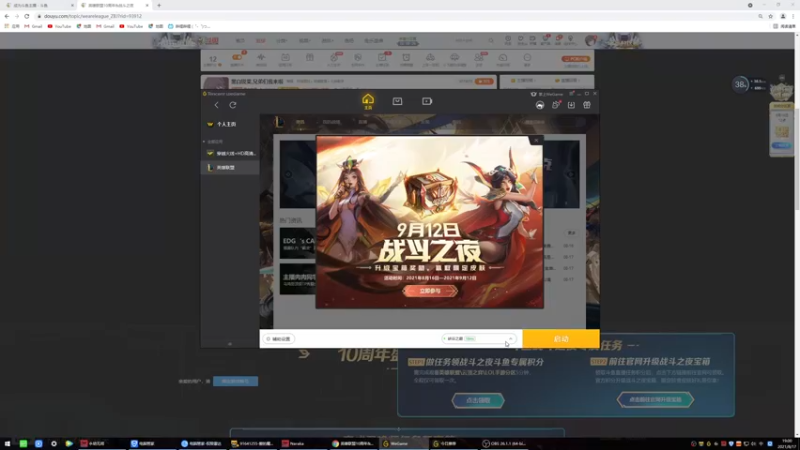This screenshot has height=450, width=800.
Task: Open the WeGame store icon beside home
Action: click(397, 102)
